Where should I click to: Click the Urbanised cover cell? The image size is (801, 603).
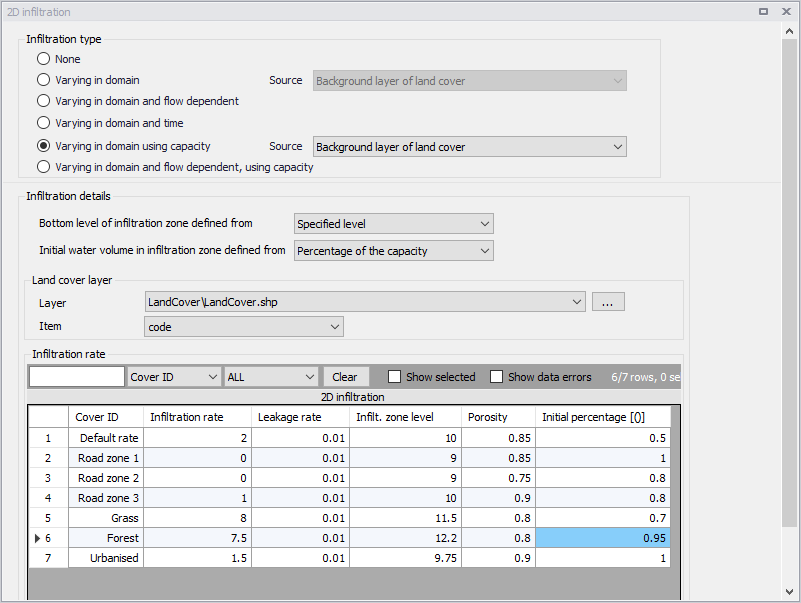[x=106, y=558]
